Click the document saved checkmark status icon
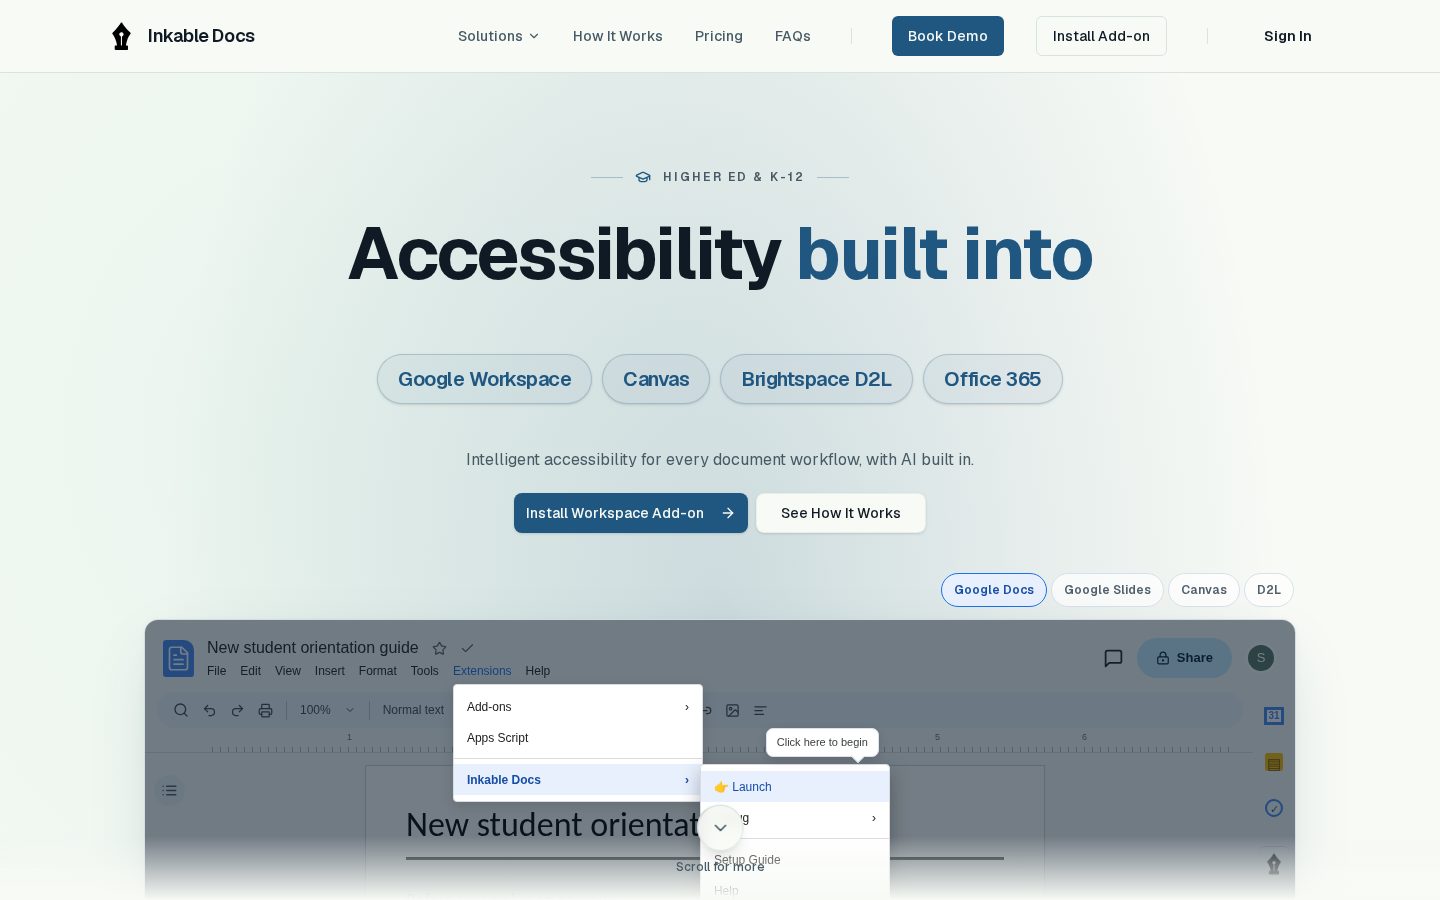 point(467,648)
